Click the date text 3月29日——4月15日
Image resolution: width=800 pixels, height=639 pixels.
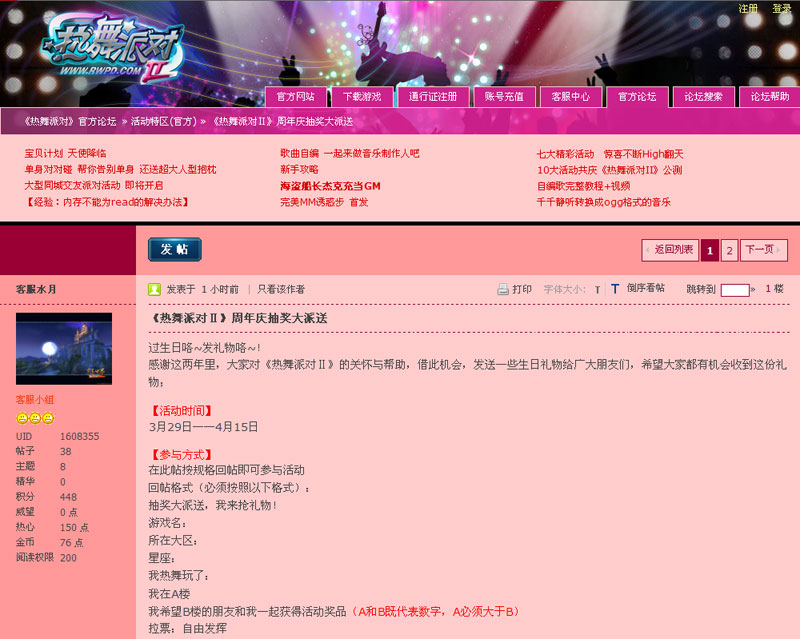(x=203, y=427)
